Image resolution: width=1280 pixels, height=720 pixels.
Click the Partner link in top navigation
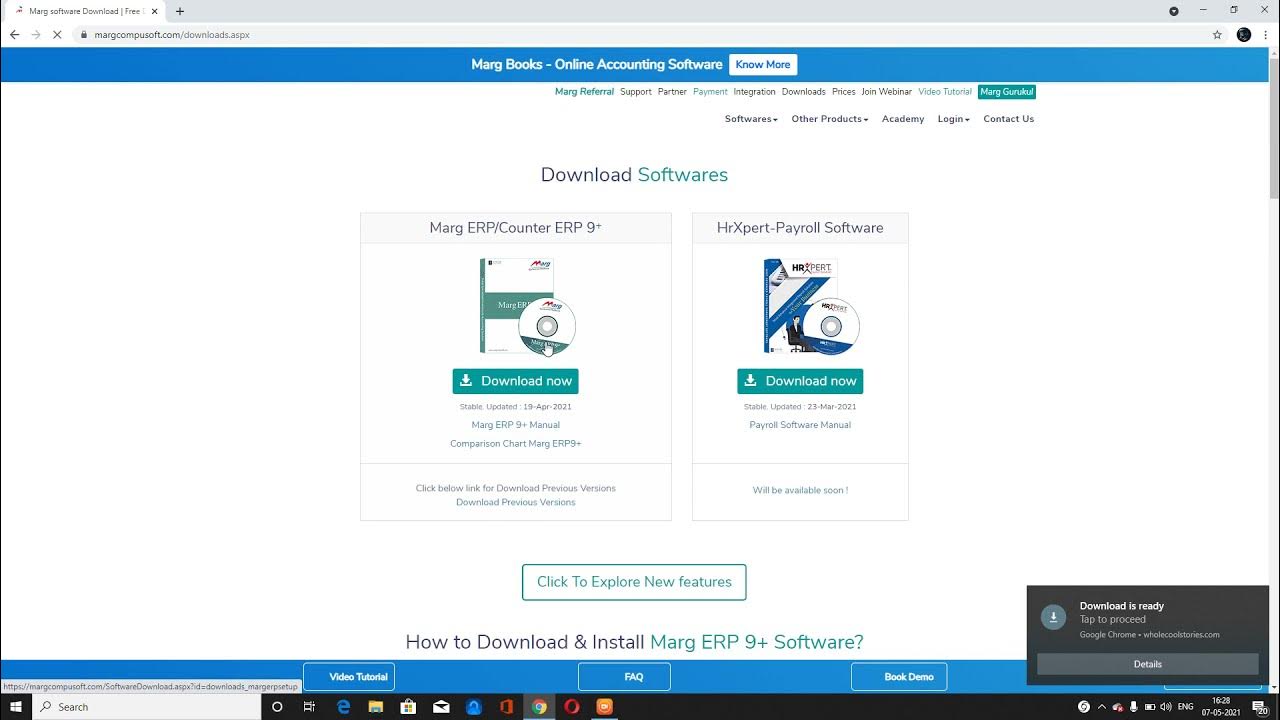coord(672,92)
